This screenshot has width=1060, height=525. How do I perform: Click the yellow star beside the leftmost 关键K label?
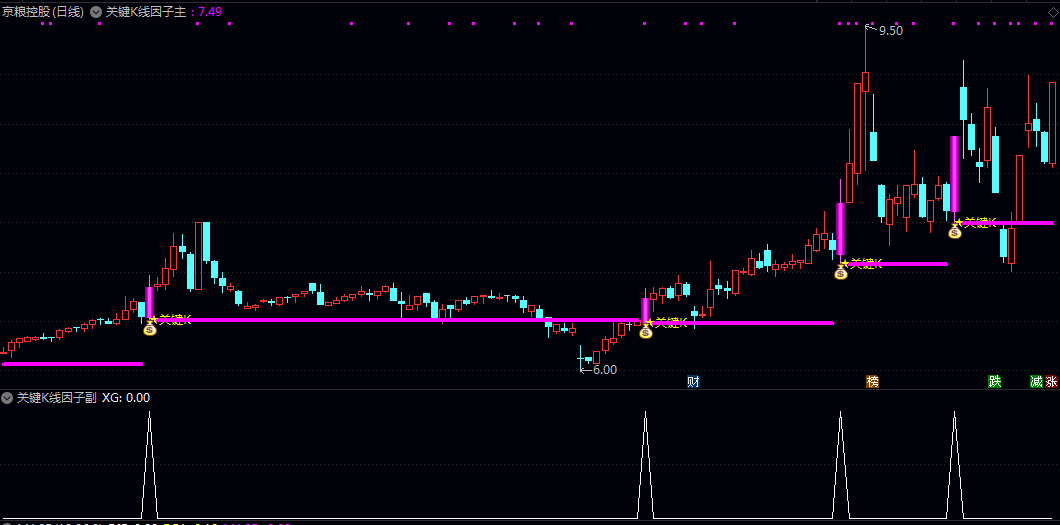coord(153,318)
